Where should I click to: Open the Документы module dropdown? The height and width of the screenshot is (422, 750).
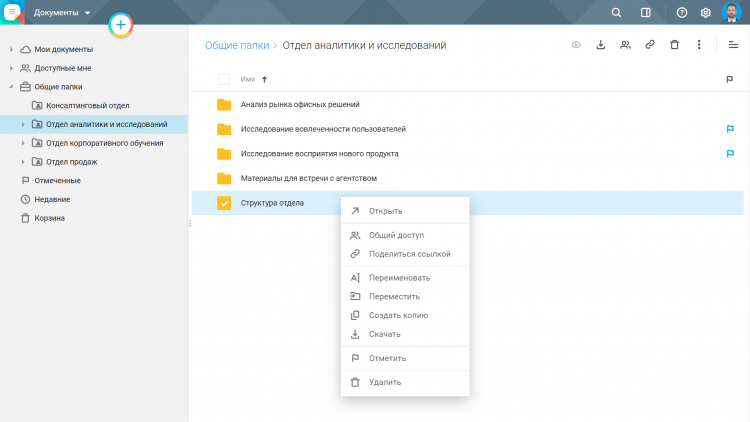click(62, 13)
